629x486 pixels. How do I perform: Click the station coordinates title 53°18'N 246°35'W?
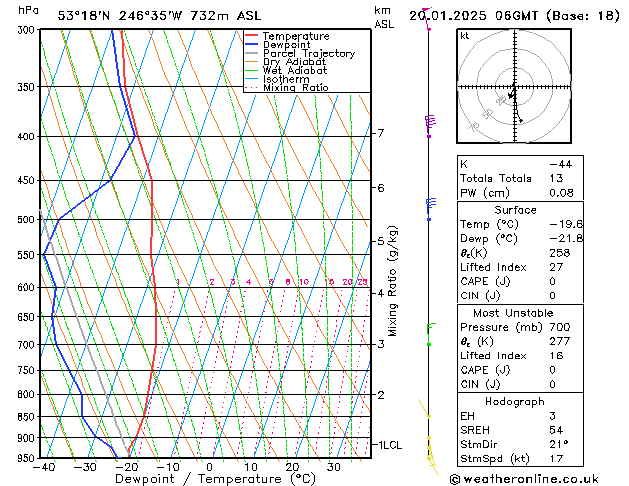click(x=120, y=16)
